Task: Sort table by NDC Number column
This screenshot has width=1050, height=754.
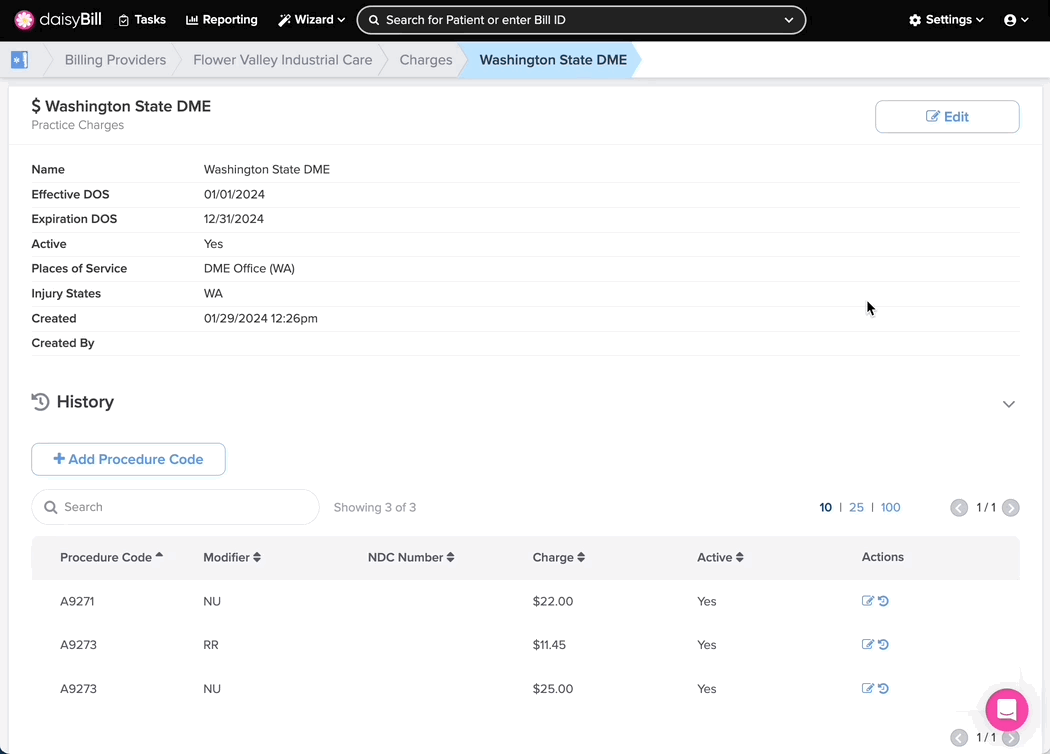Action: [411, 557]
